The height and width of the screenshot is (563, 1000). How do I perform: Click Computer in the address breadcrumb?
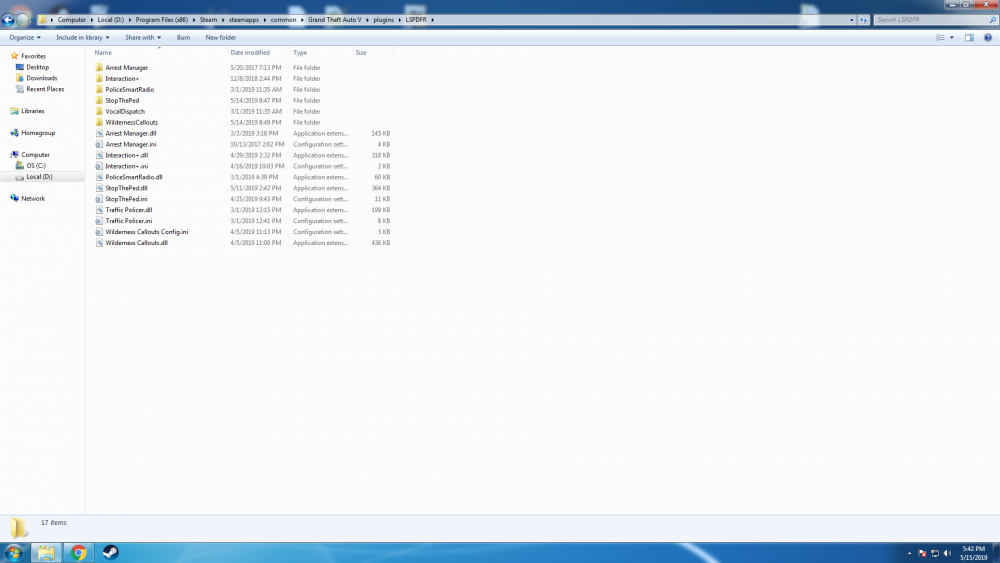point(71,20)
